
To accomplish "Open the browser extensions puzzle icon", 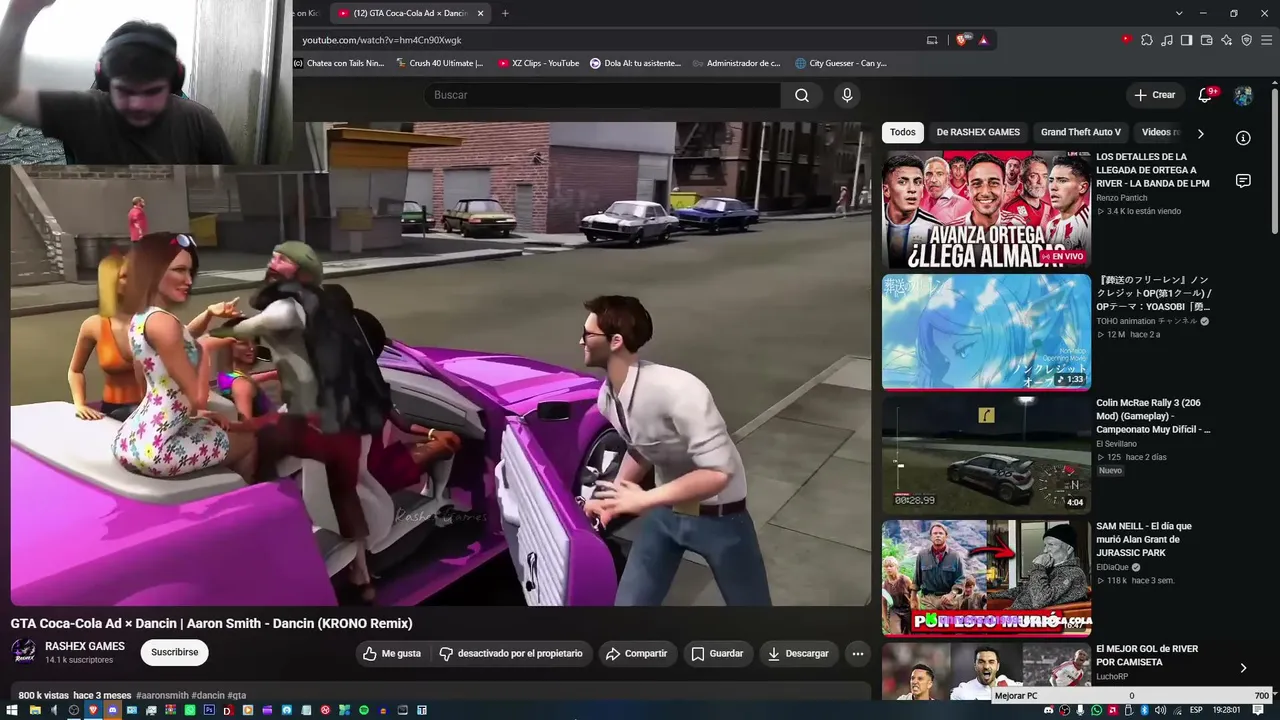I will pos(1147,40).
